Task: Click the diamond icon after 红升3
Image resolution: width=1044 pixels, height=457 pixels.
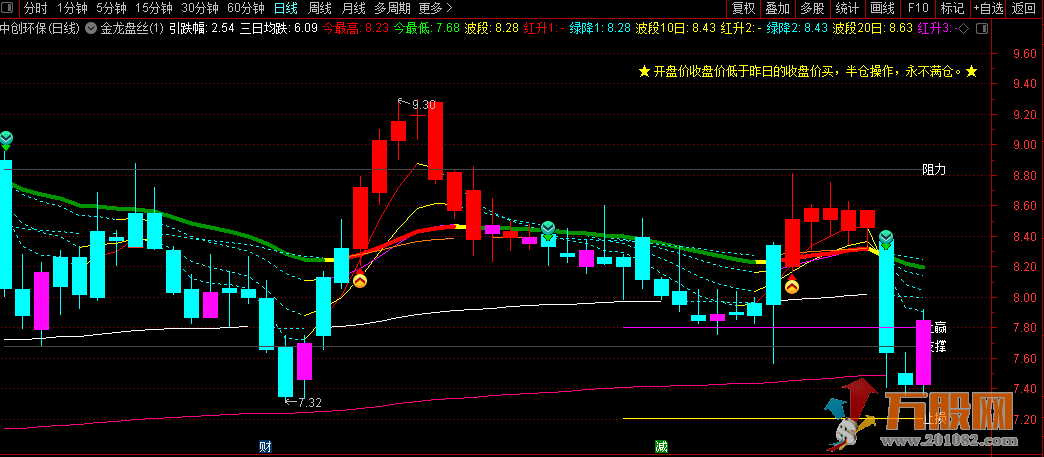Action: (x=965, y=29)
